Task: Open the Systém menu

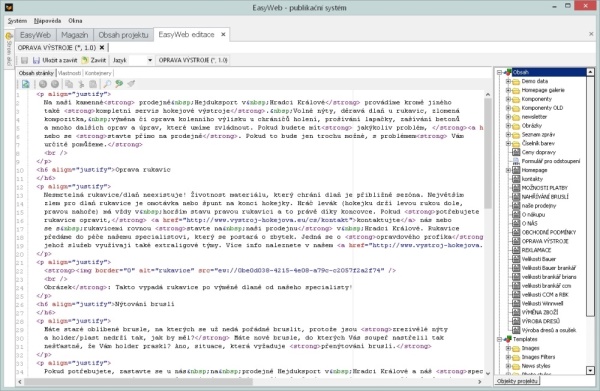Action: coord(17,21)
